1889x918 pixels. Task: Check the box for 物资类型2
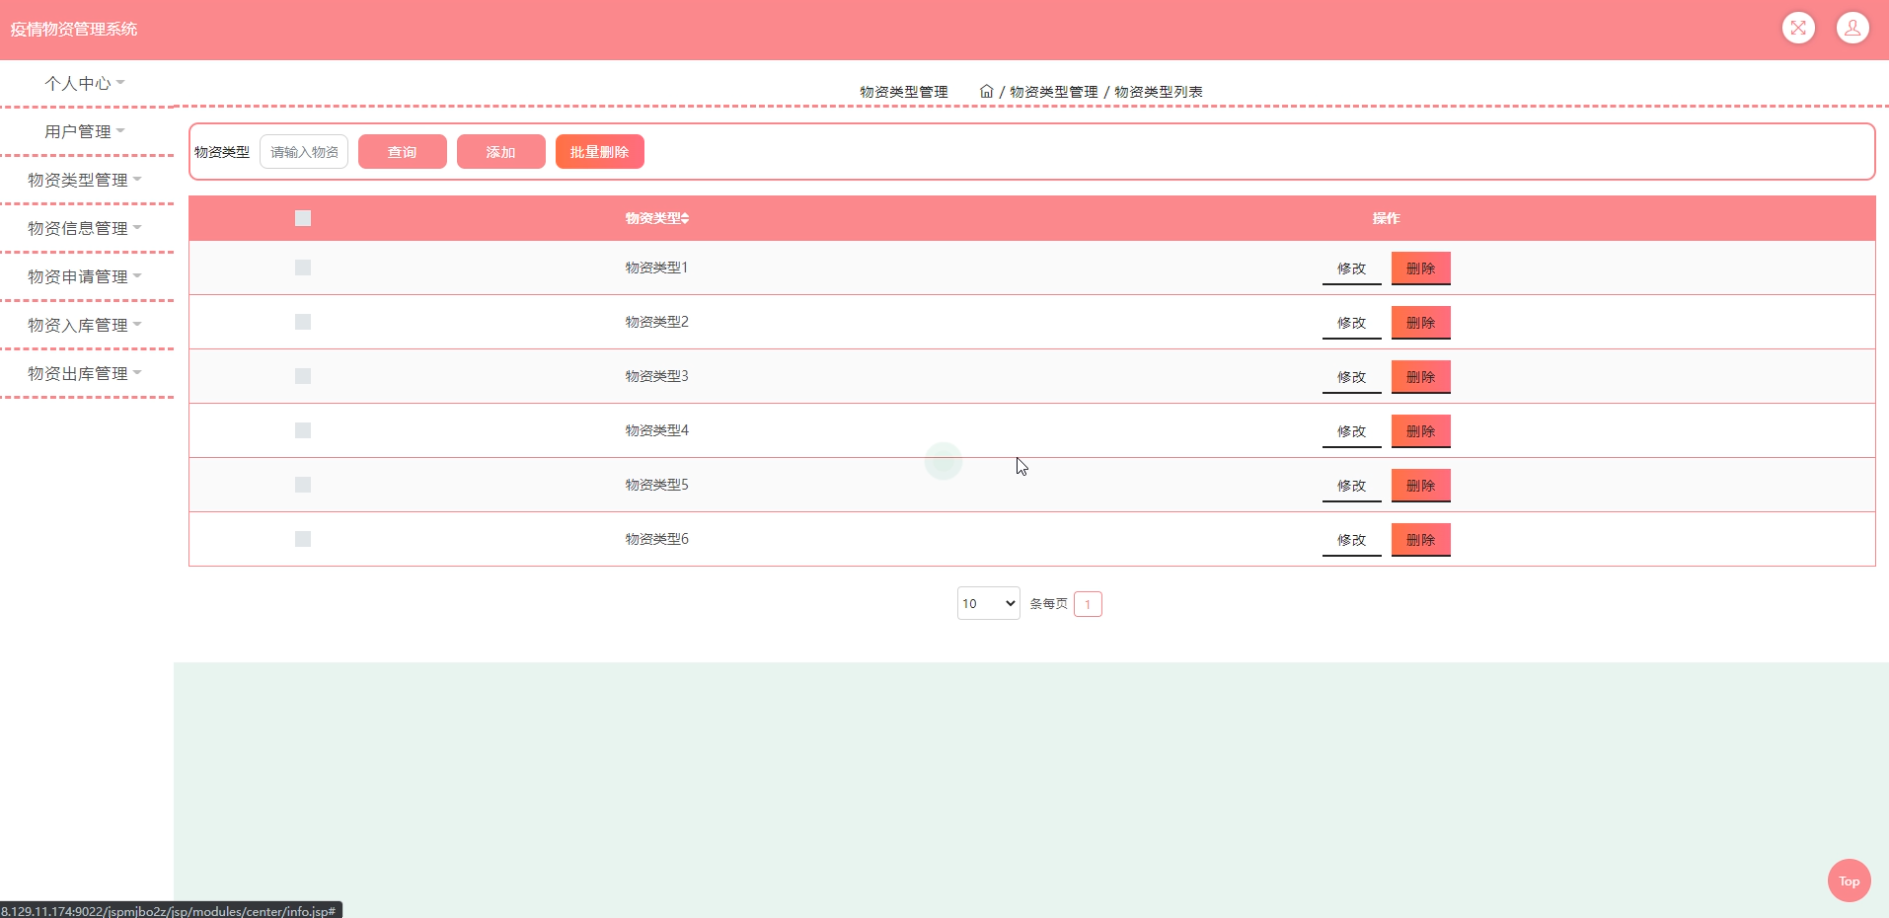(x=303, y=322)
